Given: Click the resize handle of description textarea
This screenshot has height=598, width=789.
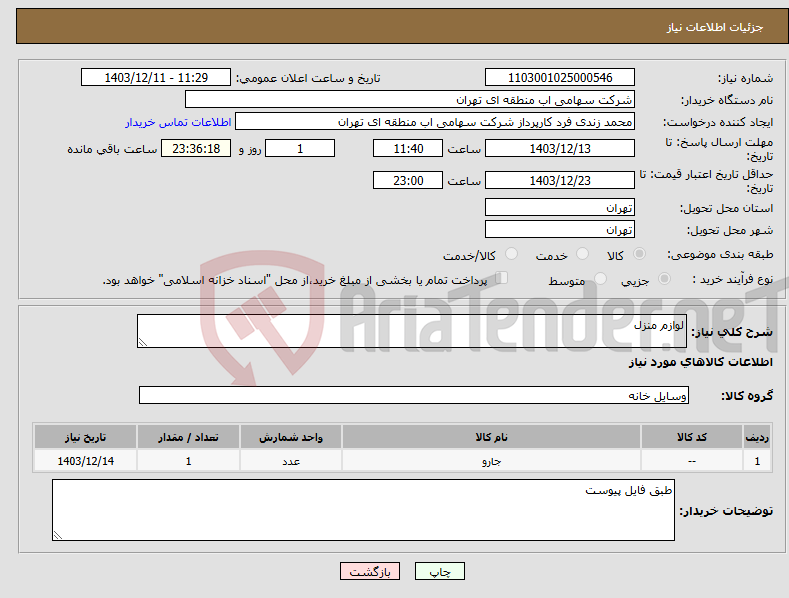Looking at the screenshot, I should pyautogui.click(x=143, y=342).
